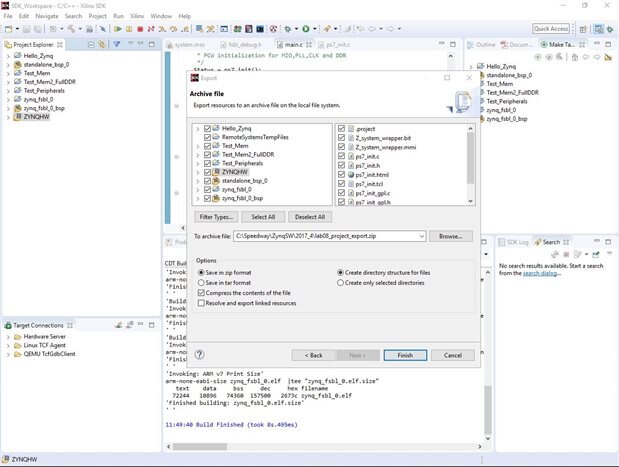This screenshot has width=619, height=467.
Task: Open the To archive file path dropdown
Action: coord(423,236)
